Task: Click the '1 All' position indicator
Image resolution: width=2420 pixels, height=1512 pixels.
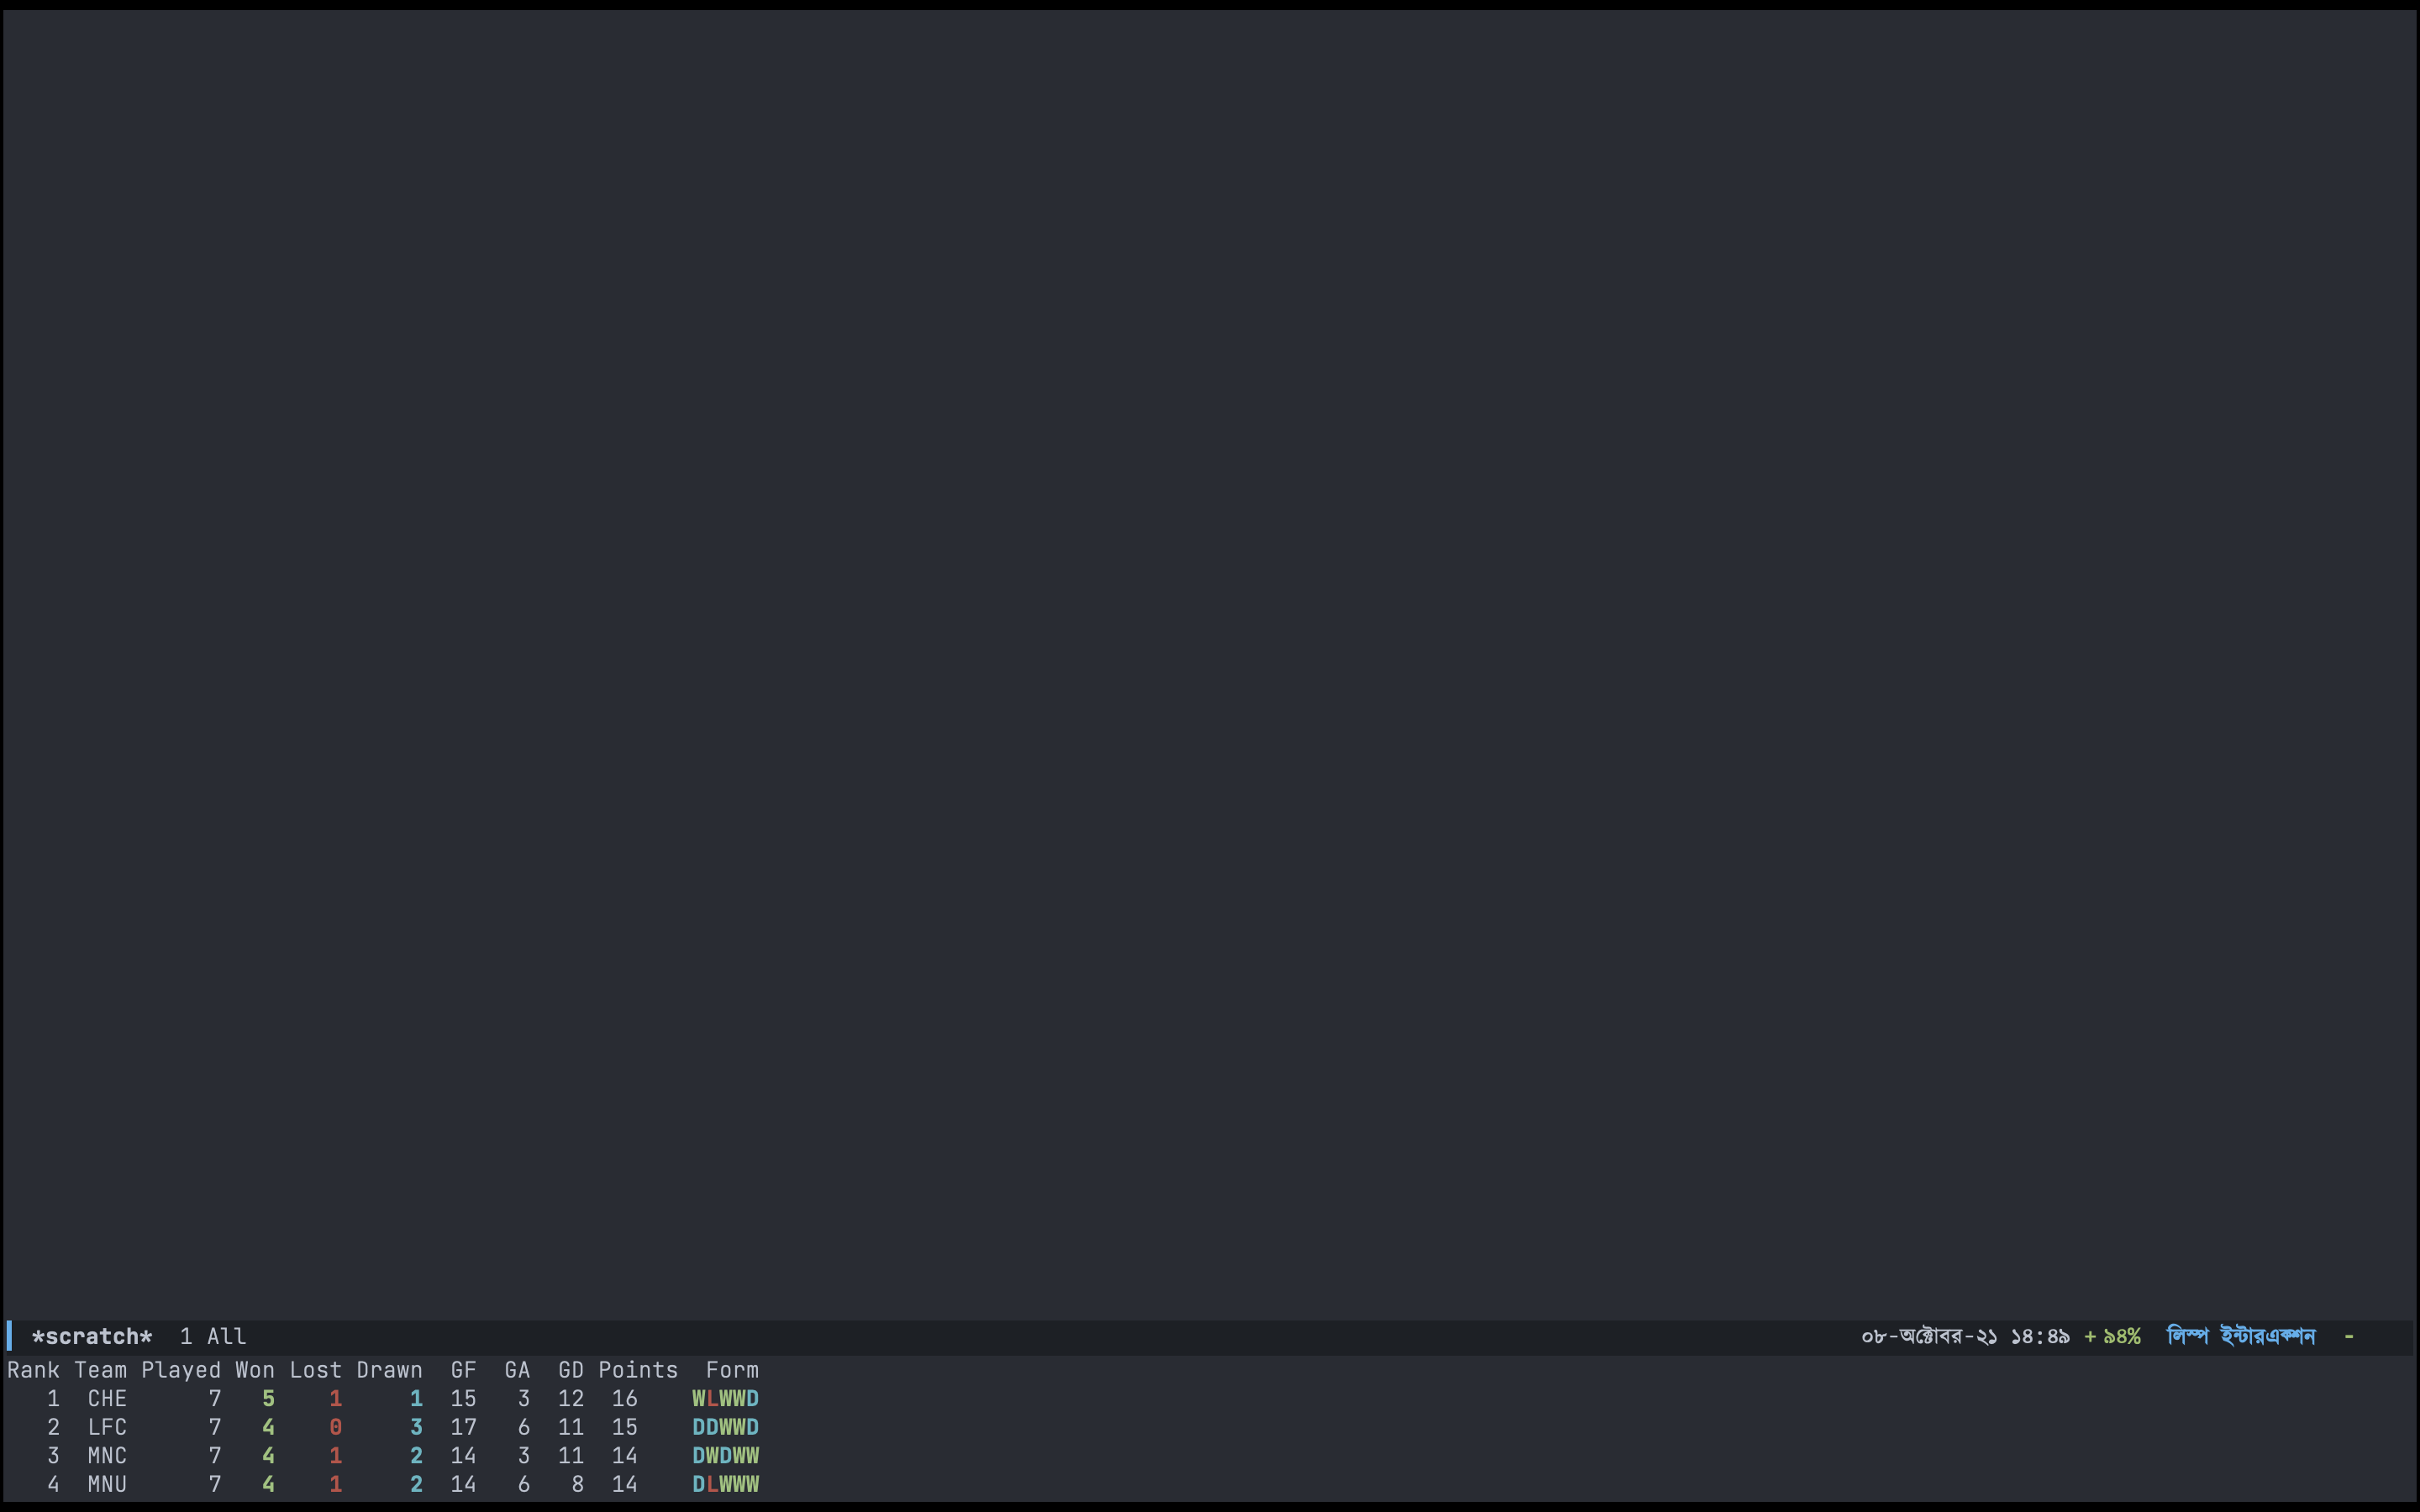Action: click(x=213, y=1337)
